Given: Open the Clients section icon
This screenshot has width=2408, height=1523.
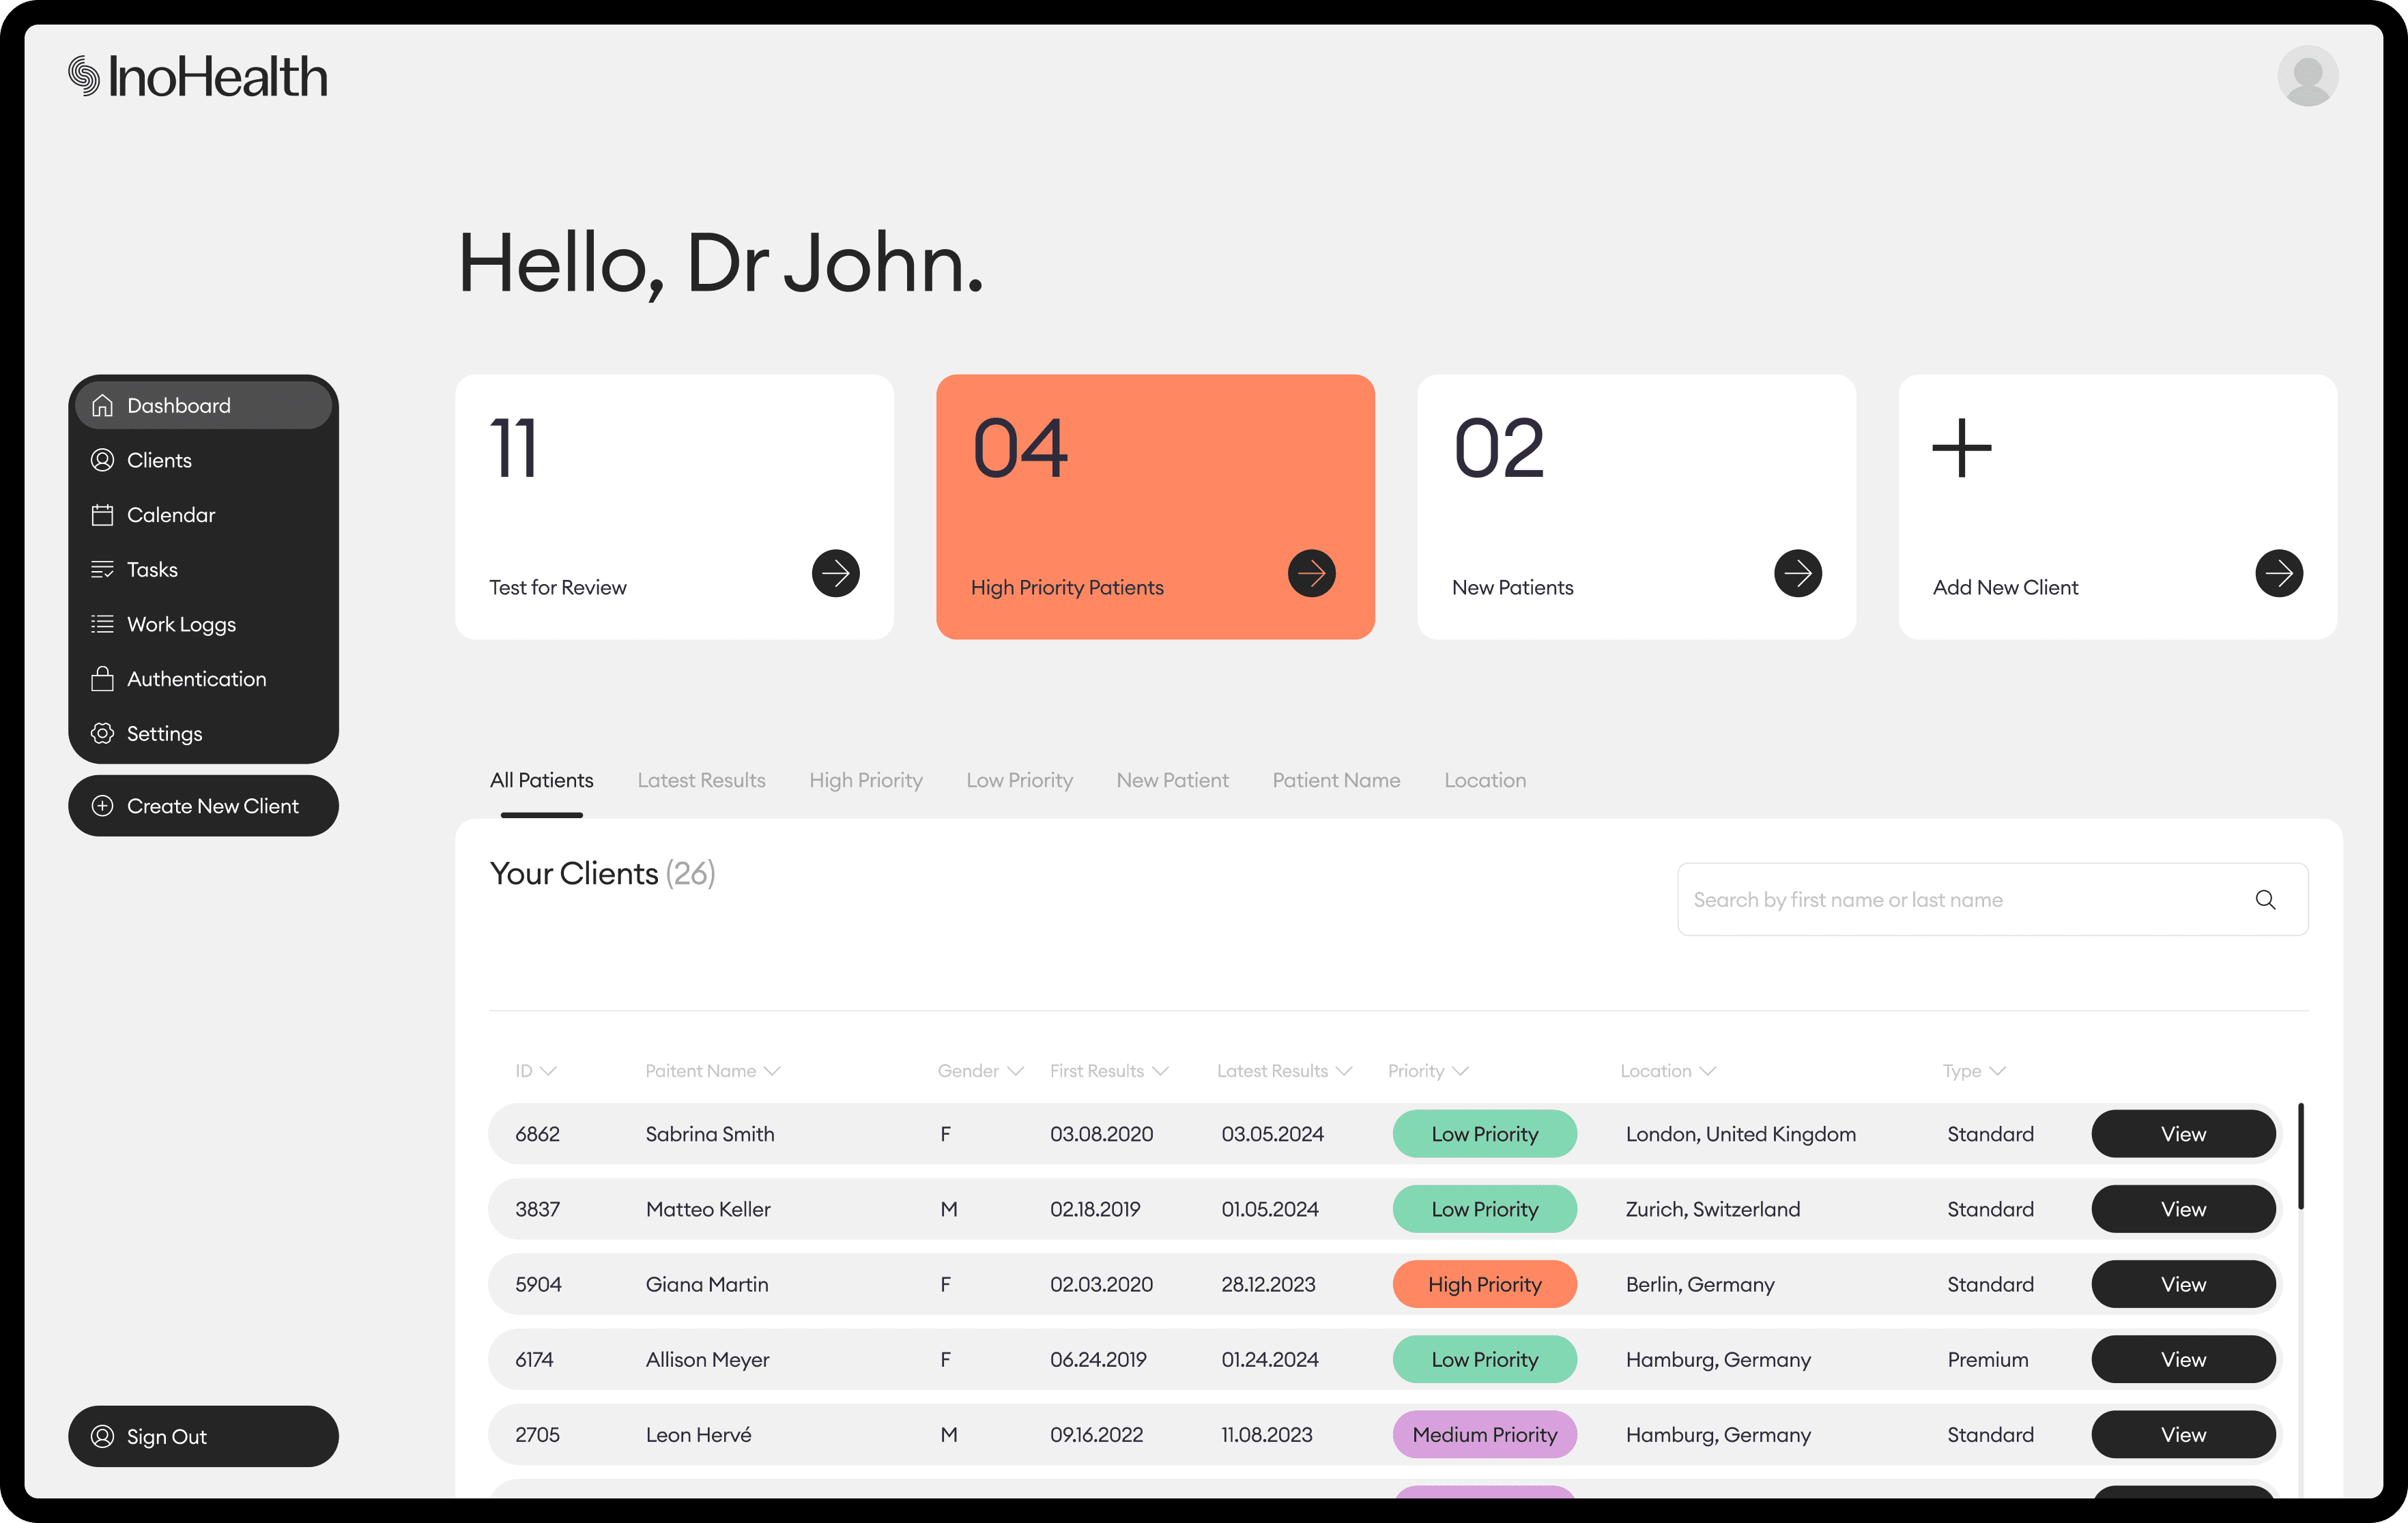Looking at the screenshot, I should coord(102,460).
